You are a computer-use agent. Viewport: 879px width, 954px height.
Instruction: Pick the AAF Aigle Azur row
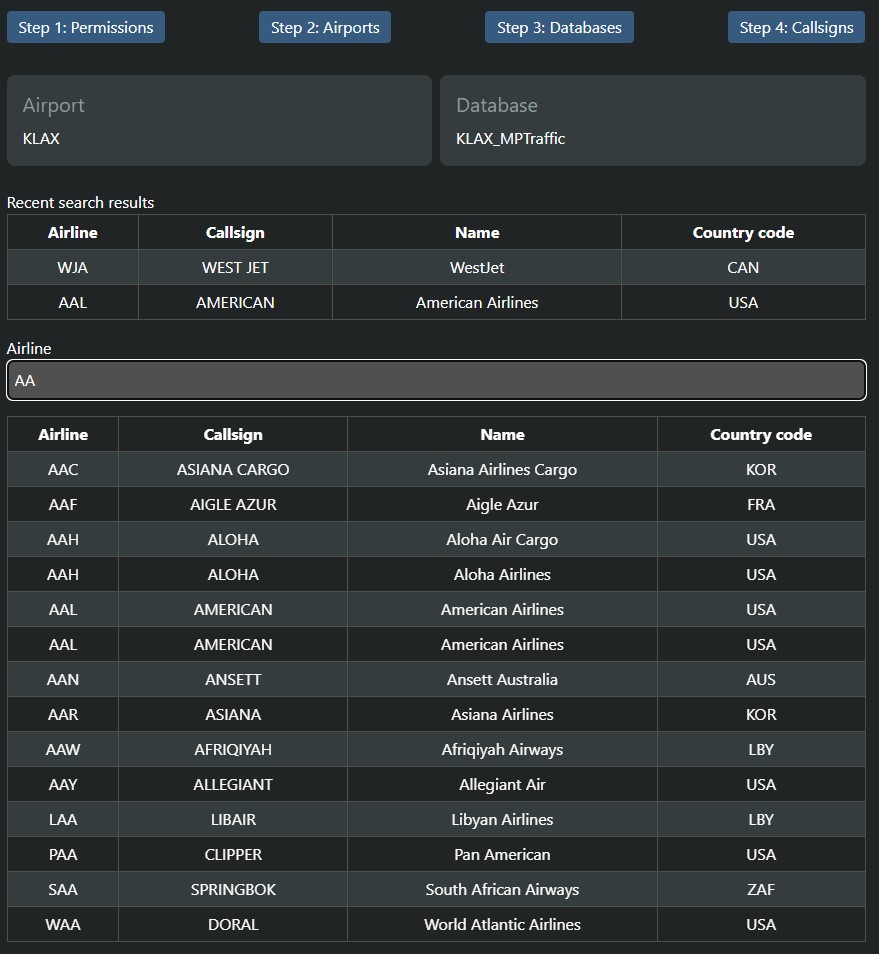tap(436, 504)
